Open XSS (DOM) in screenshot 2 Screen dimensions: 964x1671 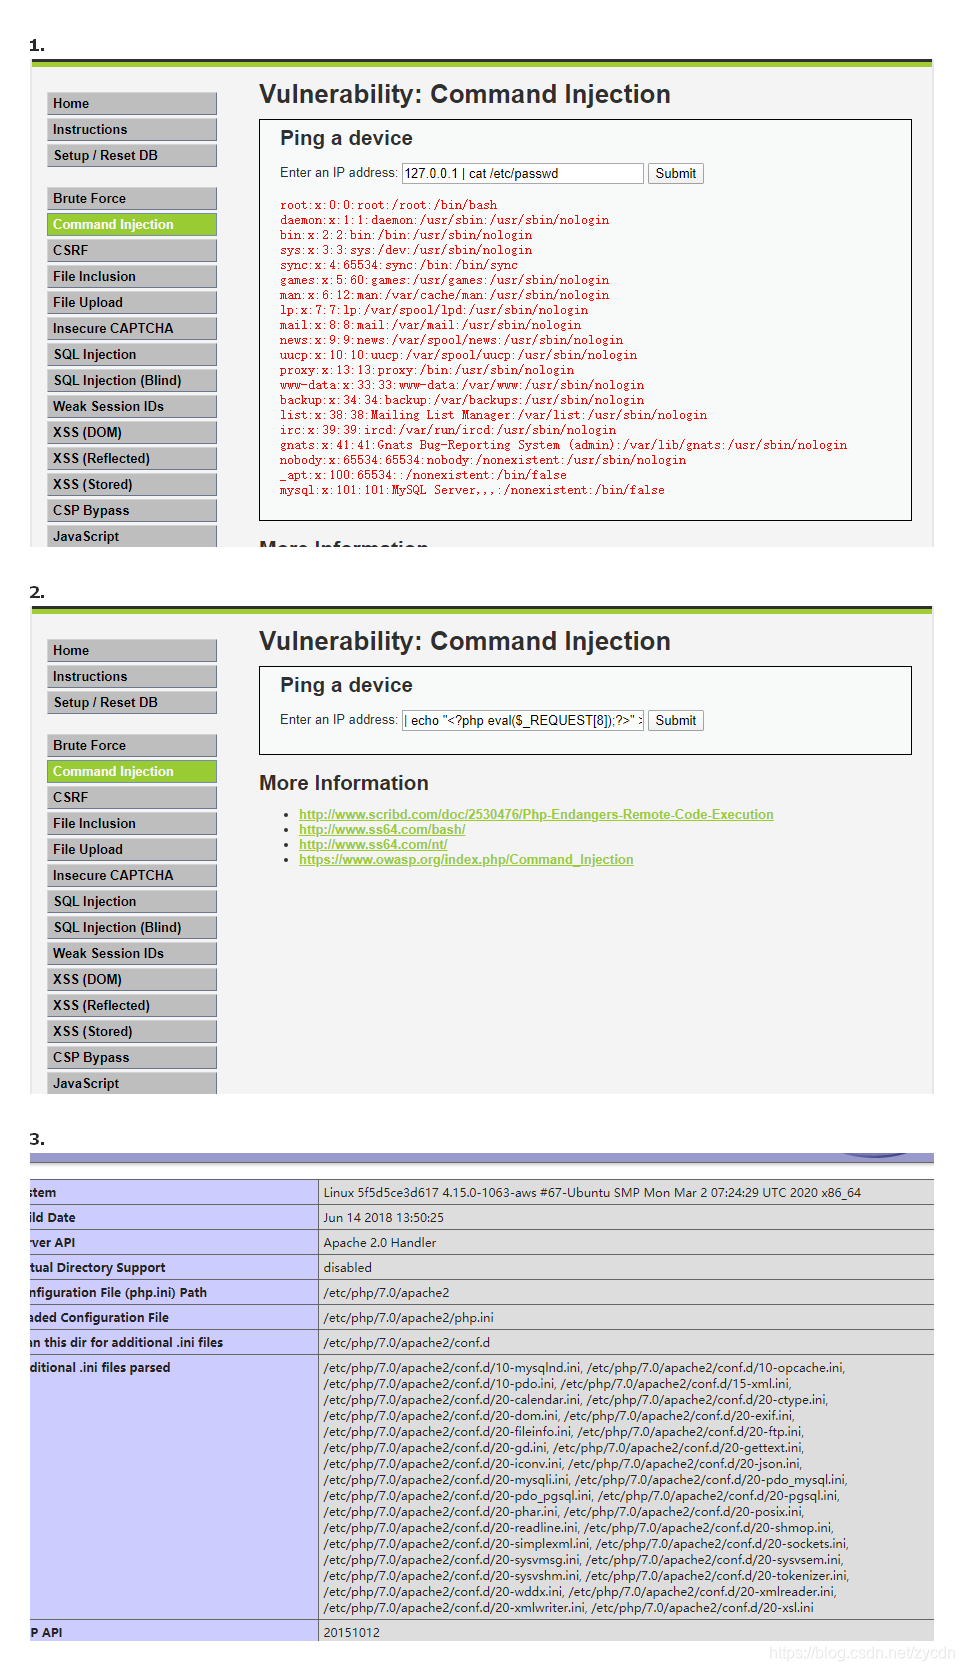coord(131,979)
